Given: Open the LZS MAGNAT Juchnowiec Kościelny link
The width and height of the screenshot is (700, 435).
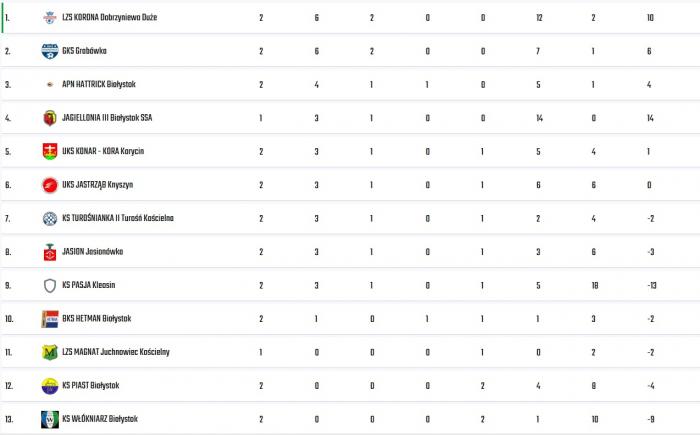Looking at the screenshot, I should [x=116, y=352].
